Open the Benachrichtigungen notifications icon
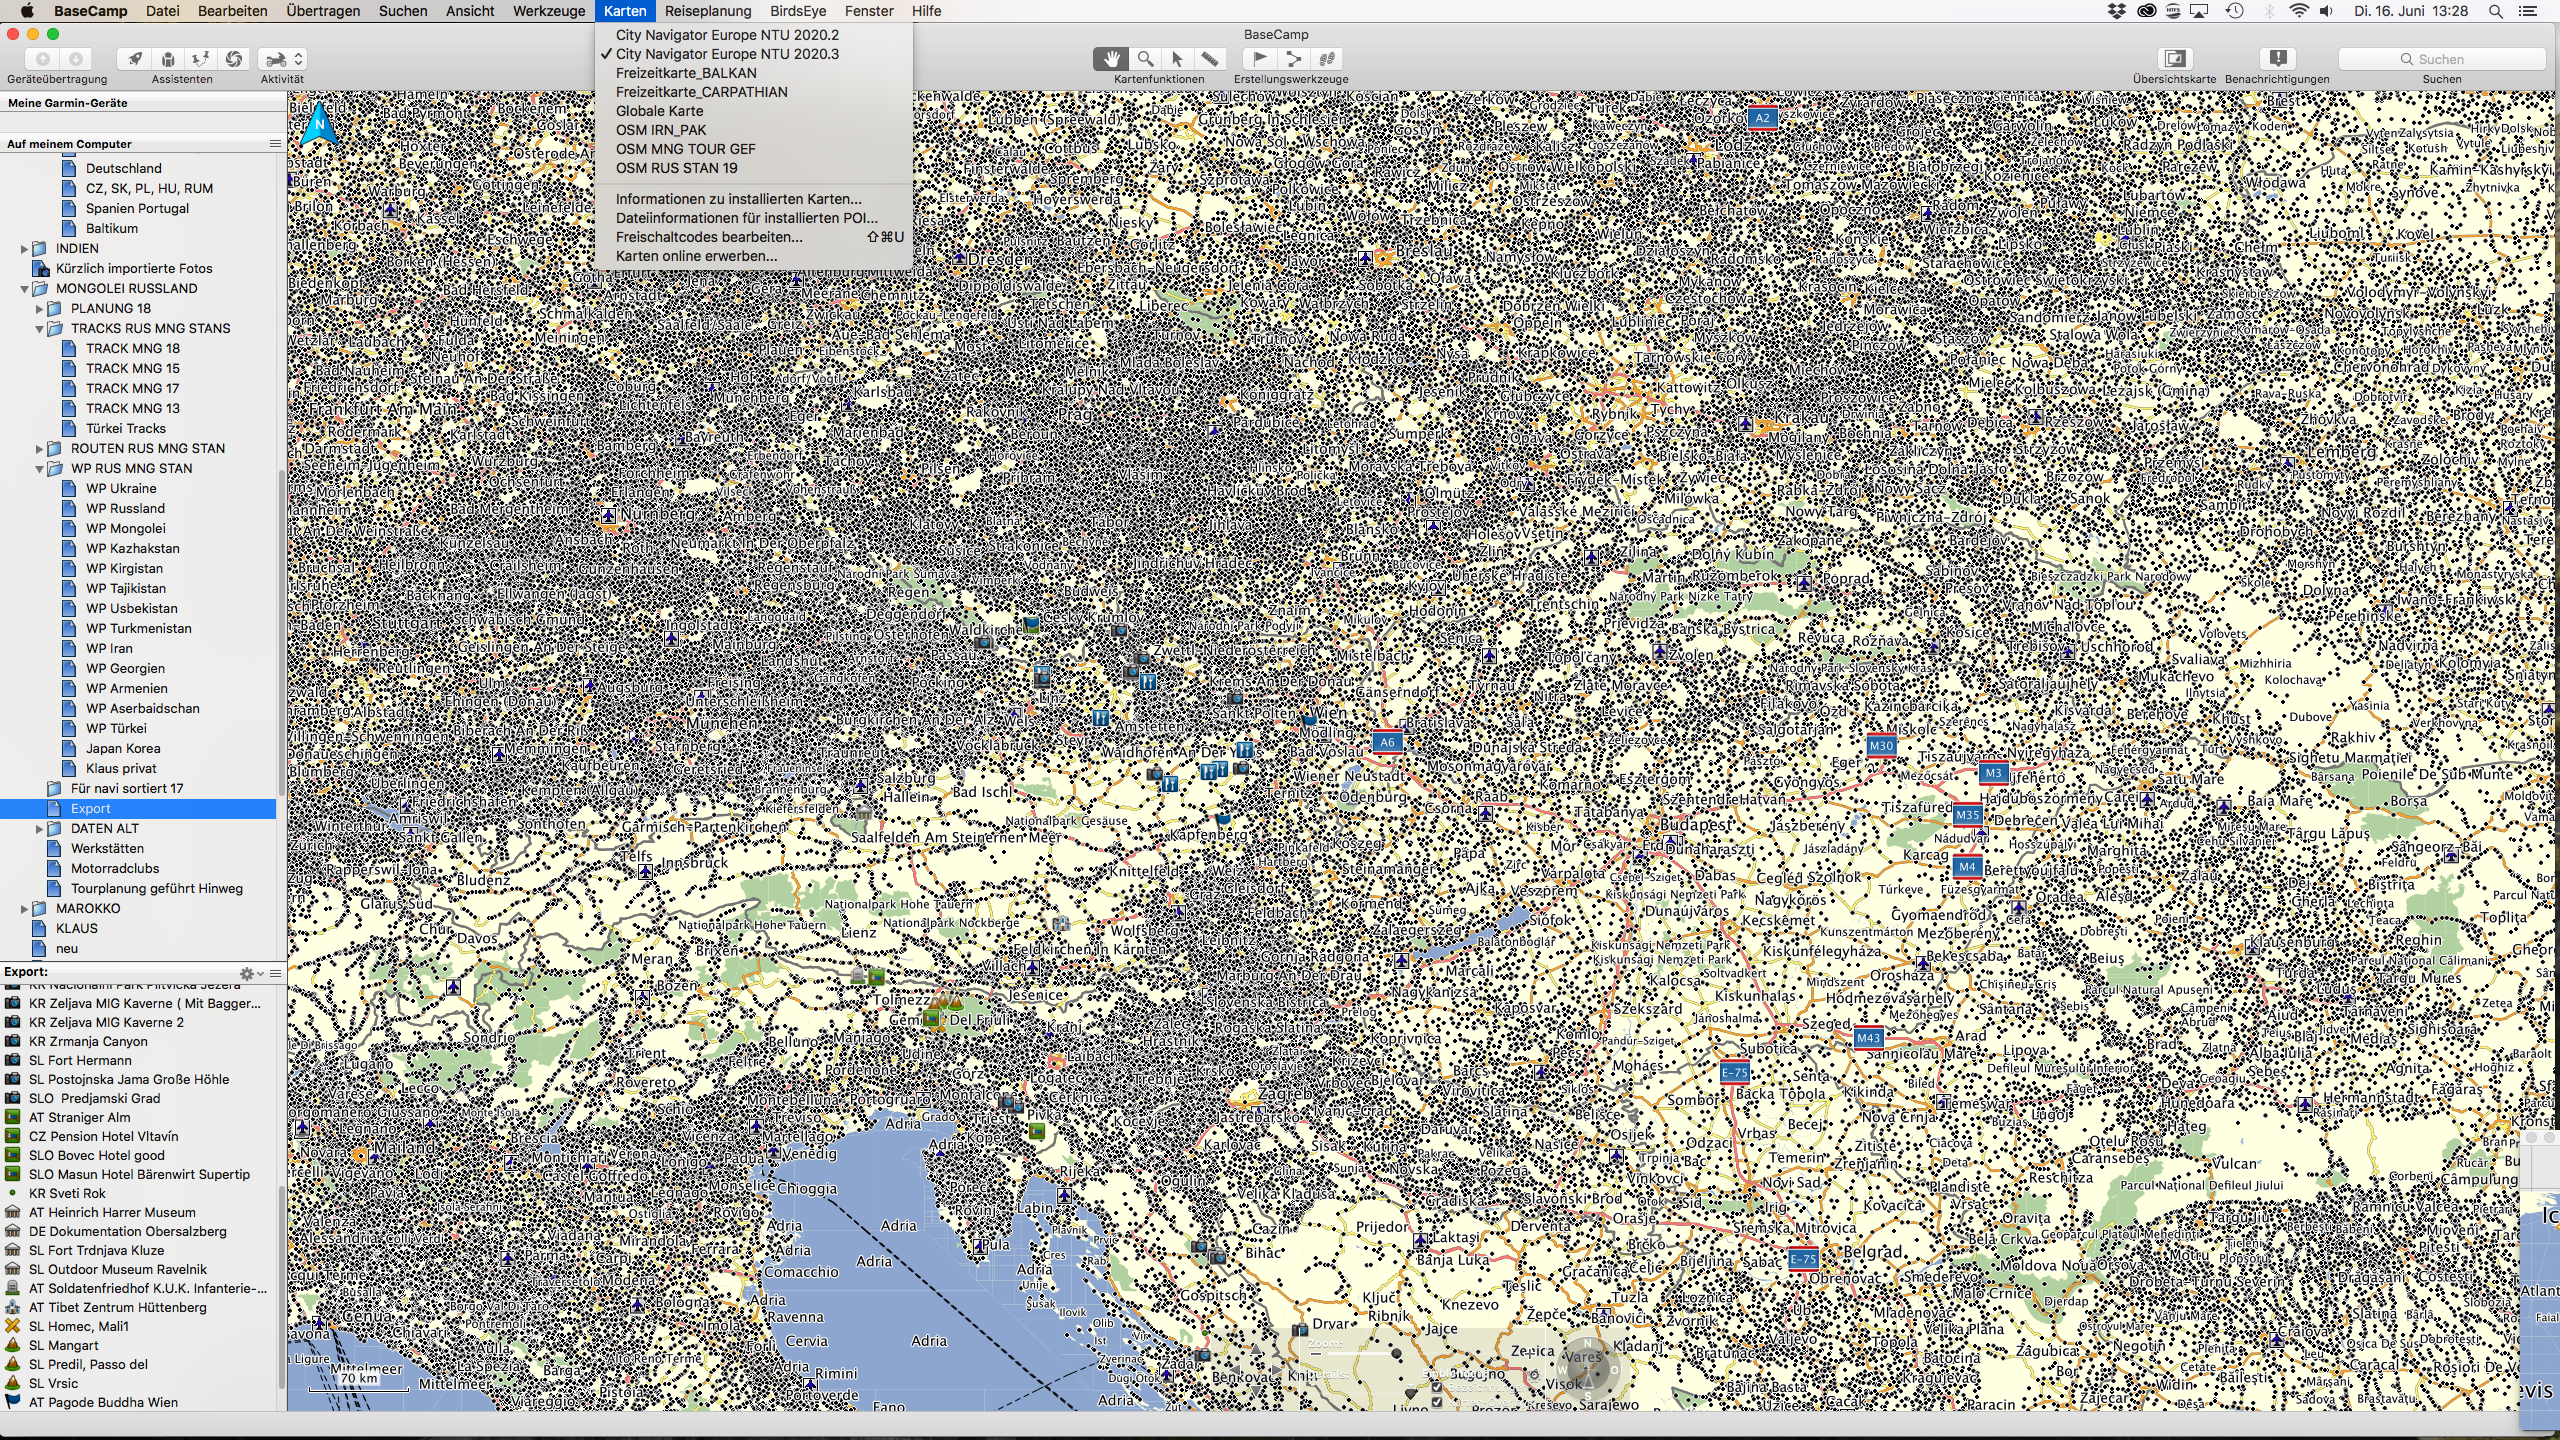The width and height of the screenshot is (2560, 1440). click(2277, 59)
